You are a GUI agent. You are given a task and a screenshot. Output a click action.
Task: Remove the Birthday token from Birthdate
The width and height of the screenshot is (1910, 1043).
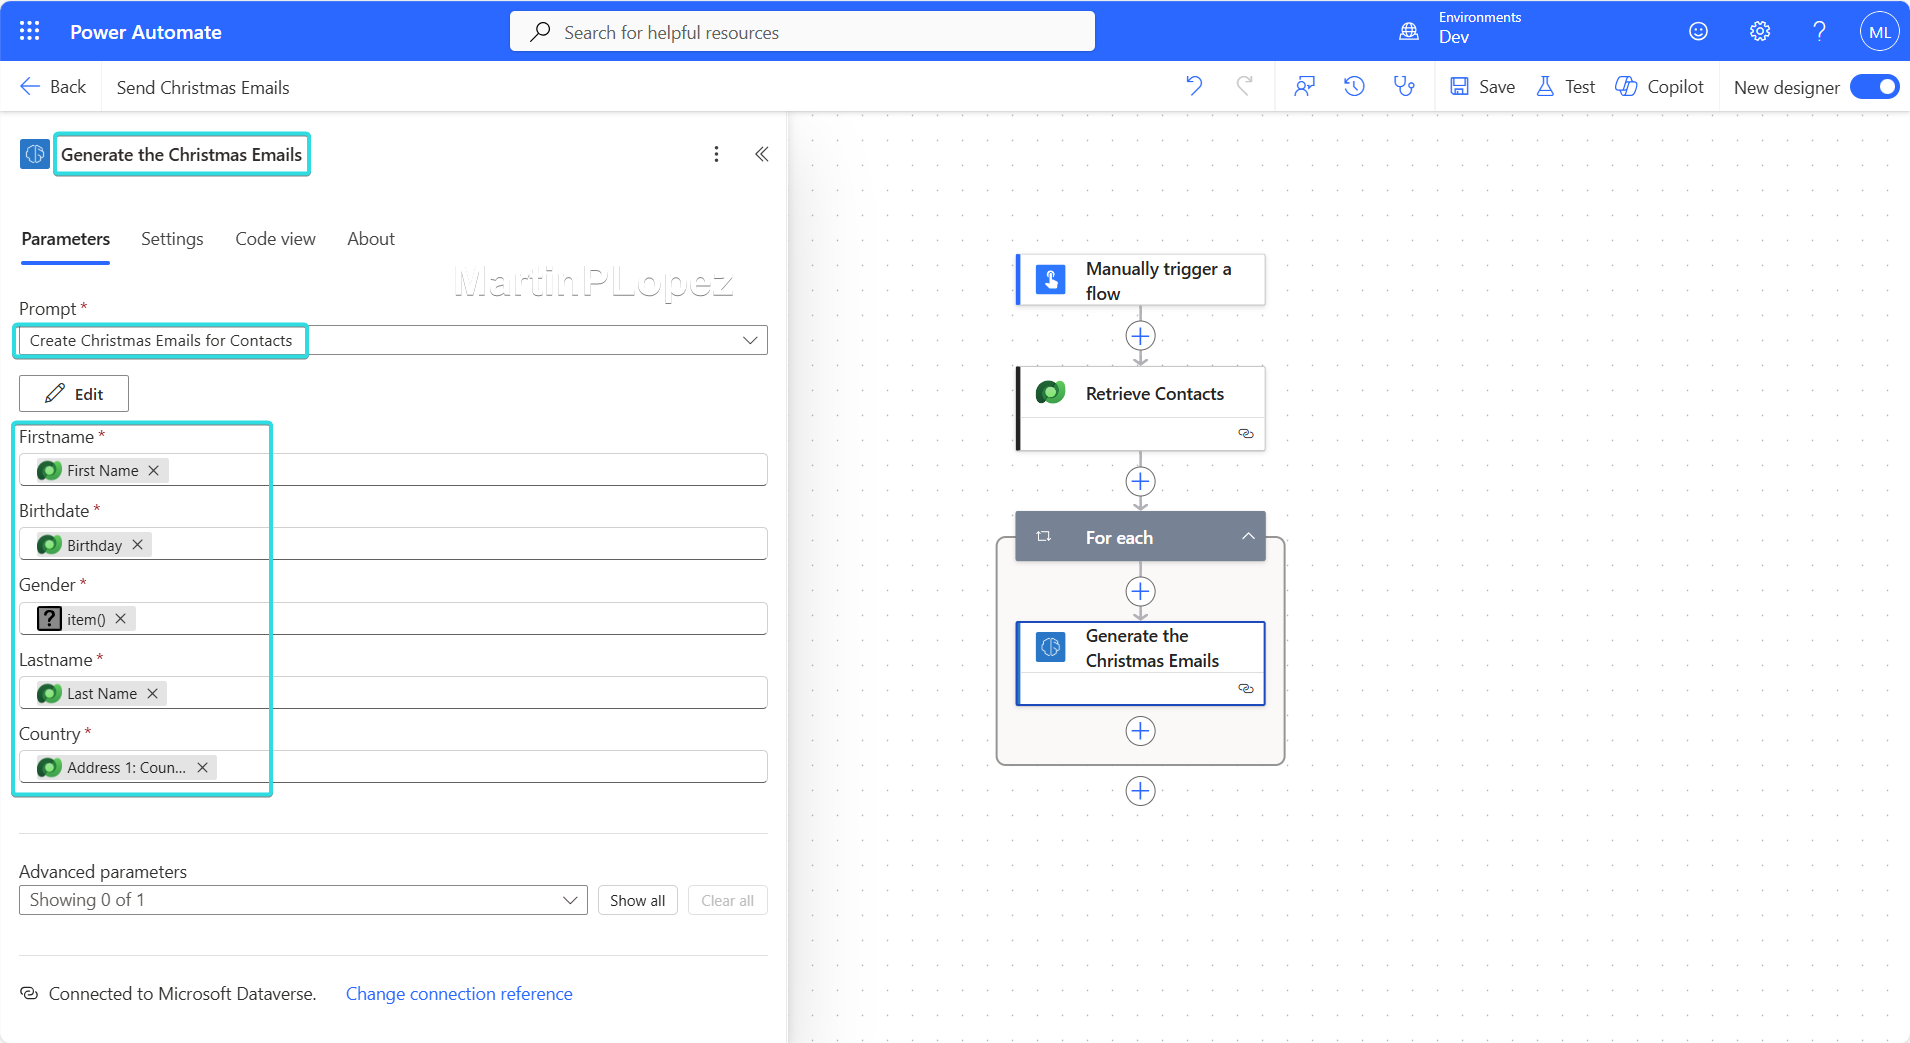pos(138,545)
